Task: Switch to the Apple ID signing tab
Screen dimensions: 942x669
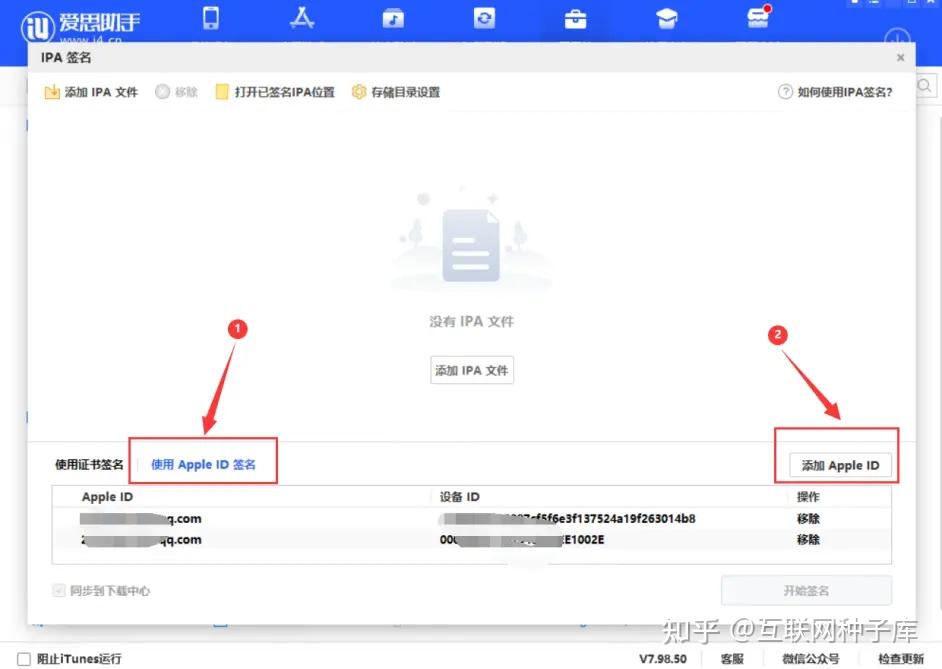Action: coord(203,464)
